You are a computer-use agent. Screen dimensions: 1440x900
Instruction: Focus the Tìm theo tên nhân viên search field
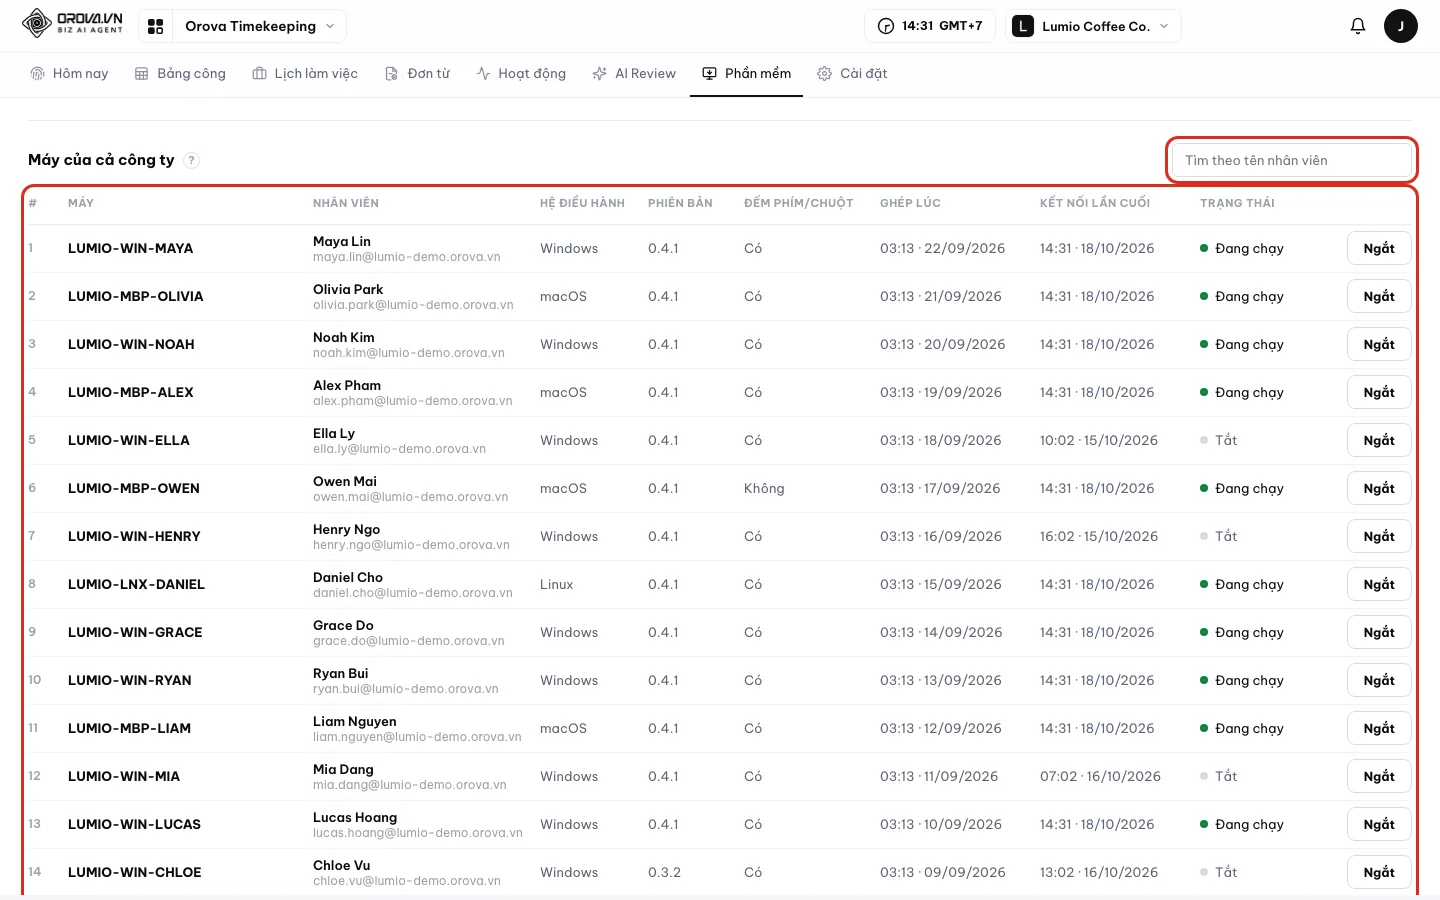click(1291, 160)
